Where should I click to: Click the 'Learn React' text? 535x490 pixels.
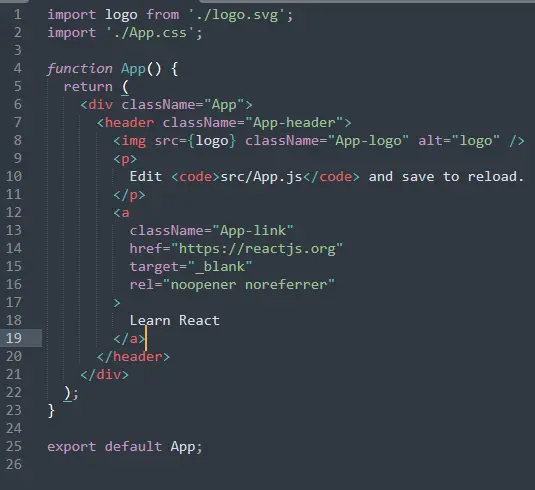pyautogui.click(x=174, y=320)
